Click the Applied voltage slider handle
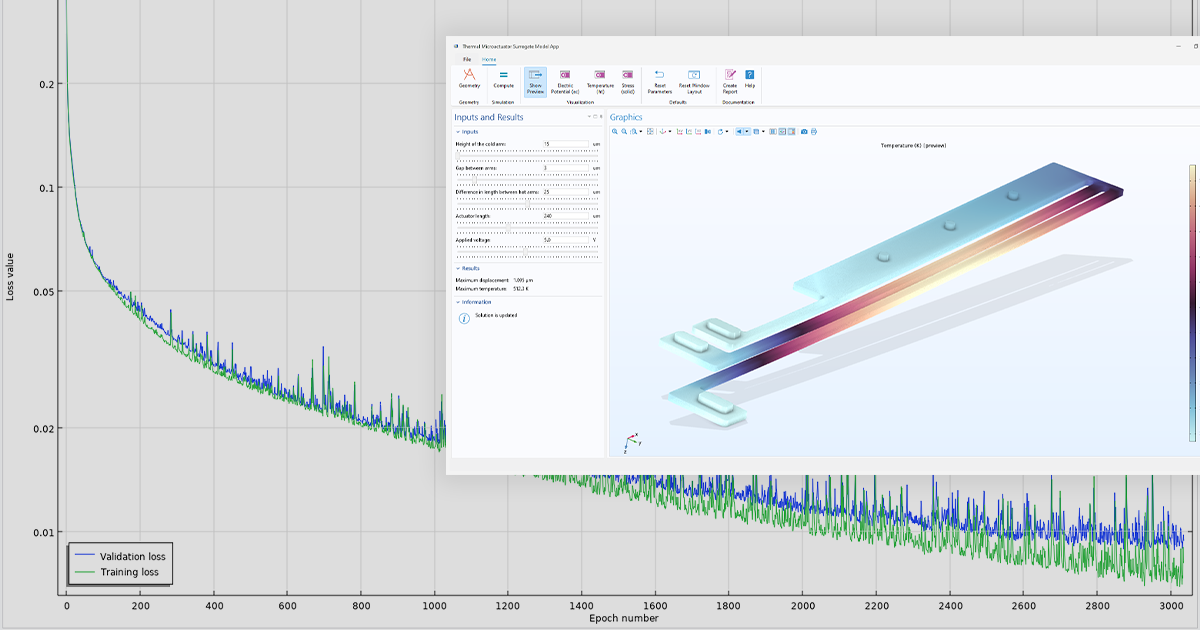 click(526, 251)
